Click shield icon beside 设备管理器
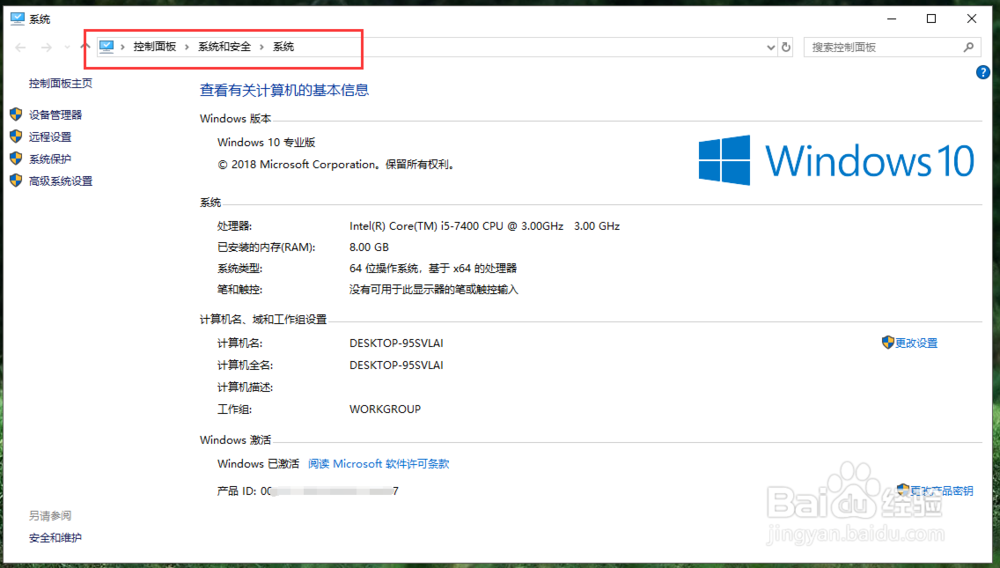Viewport: 1000px width, 568px height. coord(16,114)
